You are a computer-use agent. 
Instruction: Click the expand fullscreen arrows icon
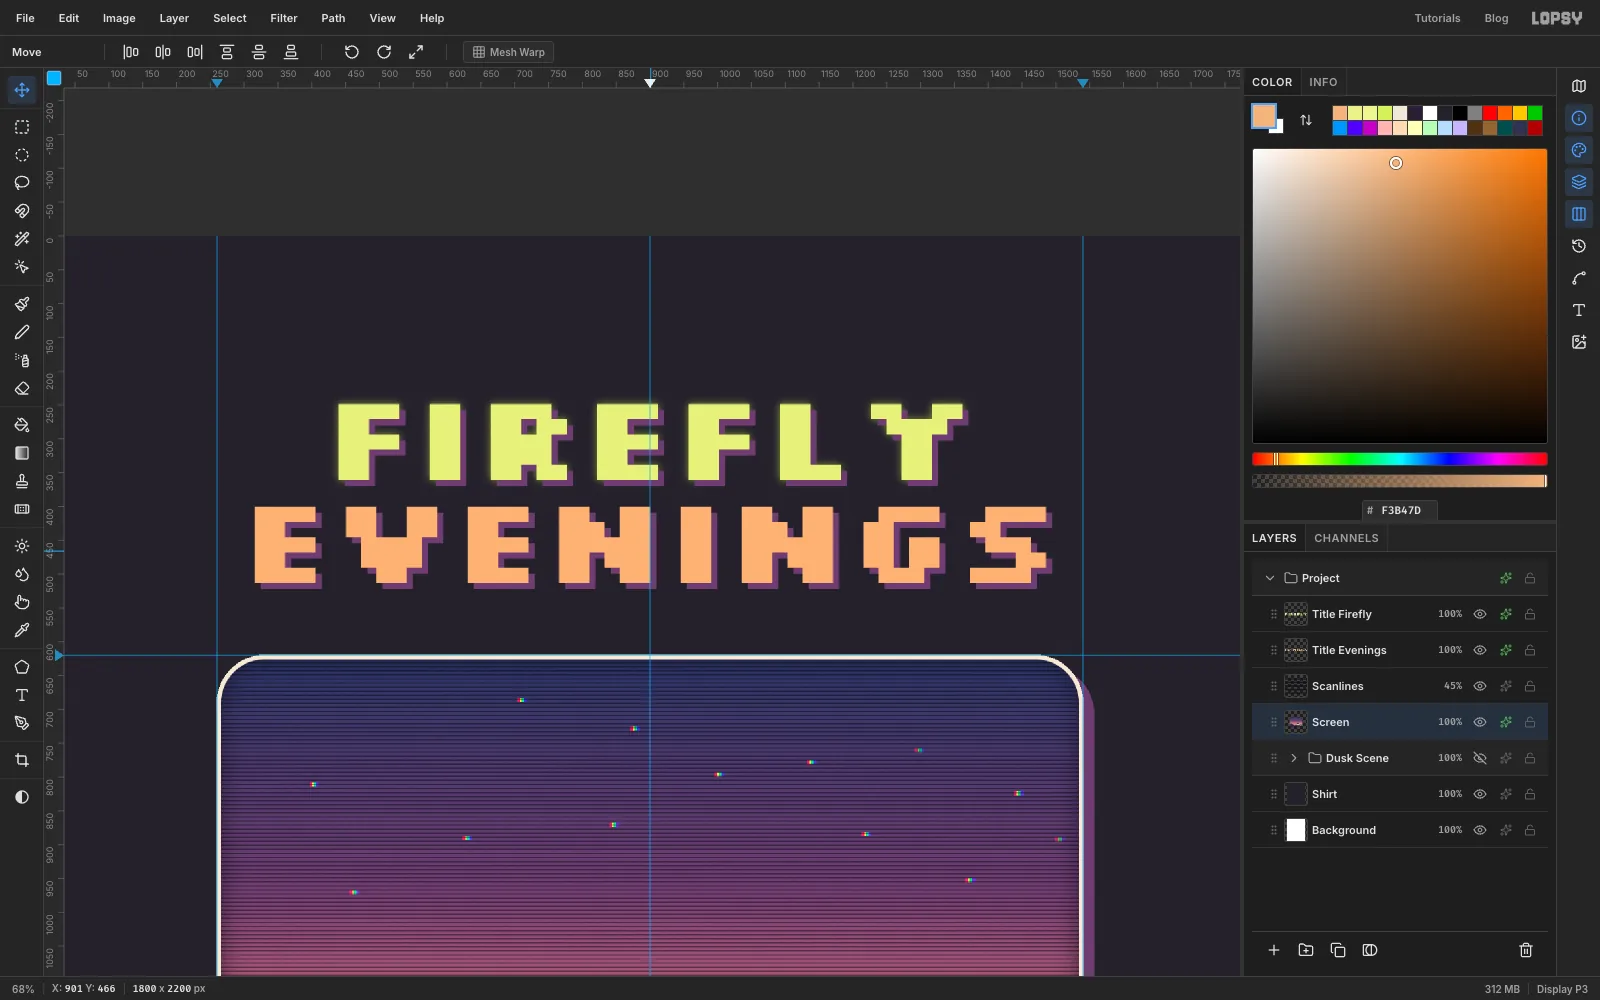click(x=416, y=52)
